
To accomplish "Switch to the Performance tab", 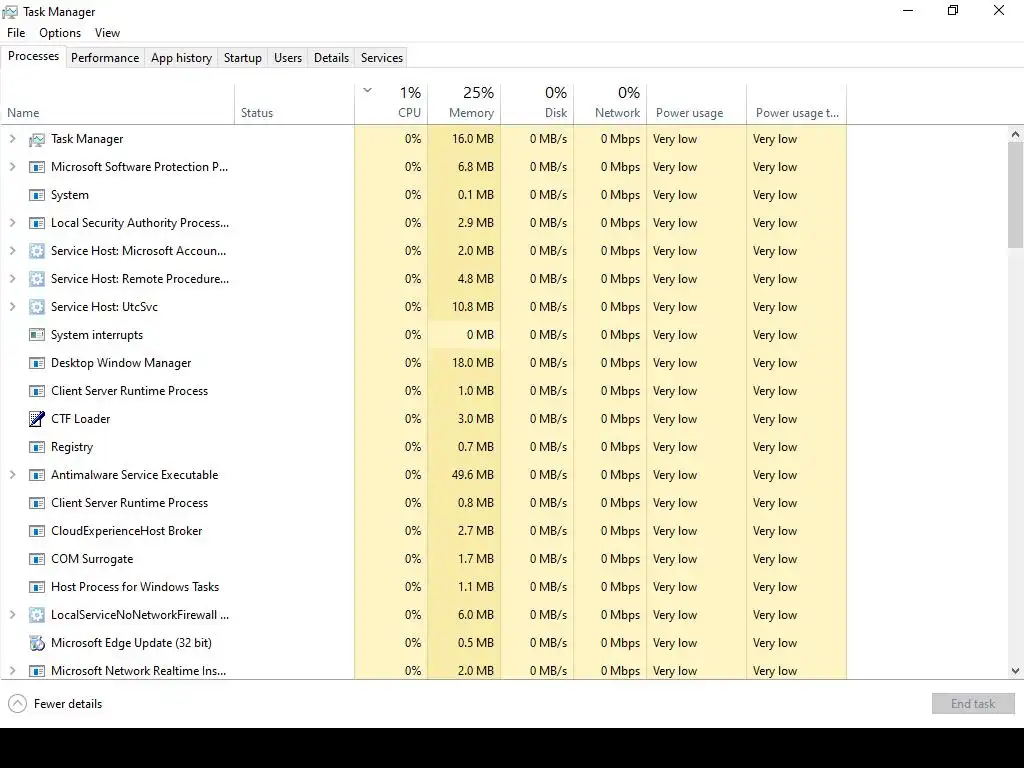I will 105,58.
